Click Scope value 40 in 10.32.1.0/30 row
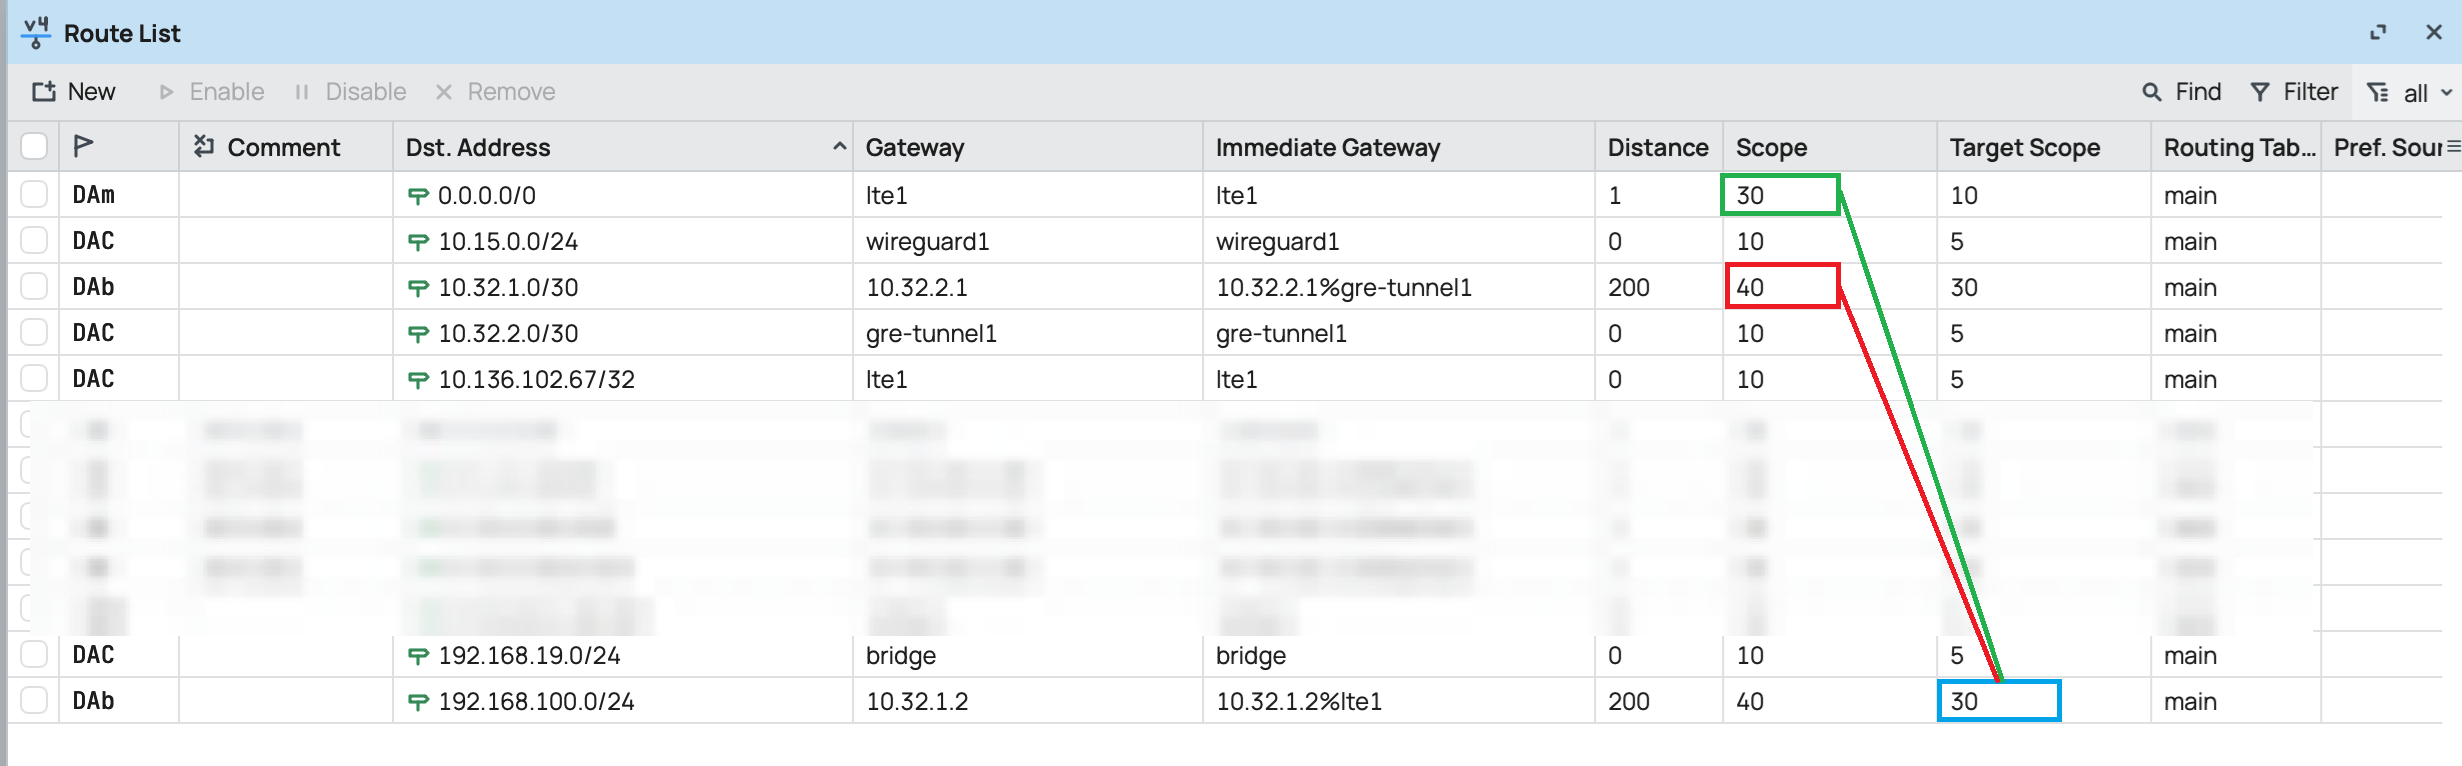The width and height of the screenshot is (2462, 766). tap(1782, 287)
